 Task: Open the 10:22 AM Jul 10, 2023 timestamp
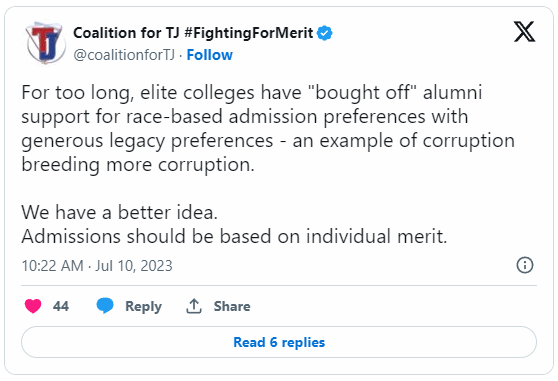(x=97, y=266)
